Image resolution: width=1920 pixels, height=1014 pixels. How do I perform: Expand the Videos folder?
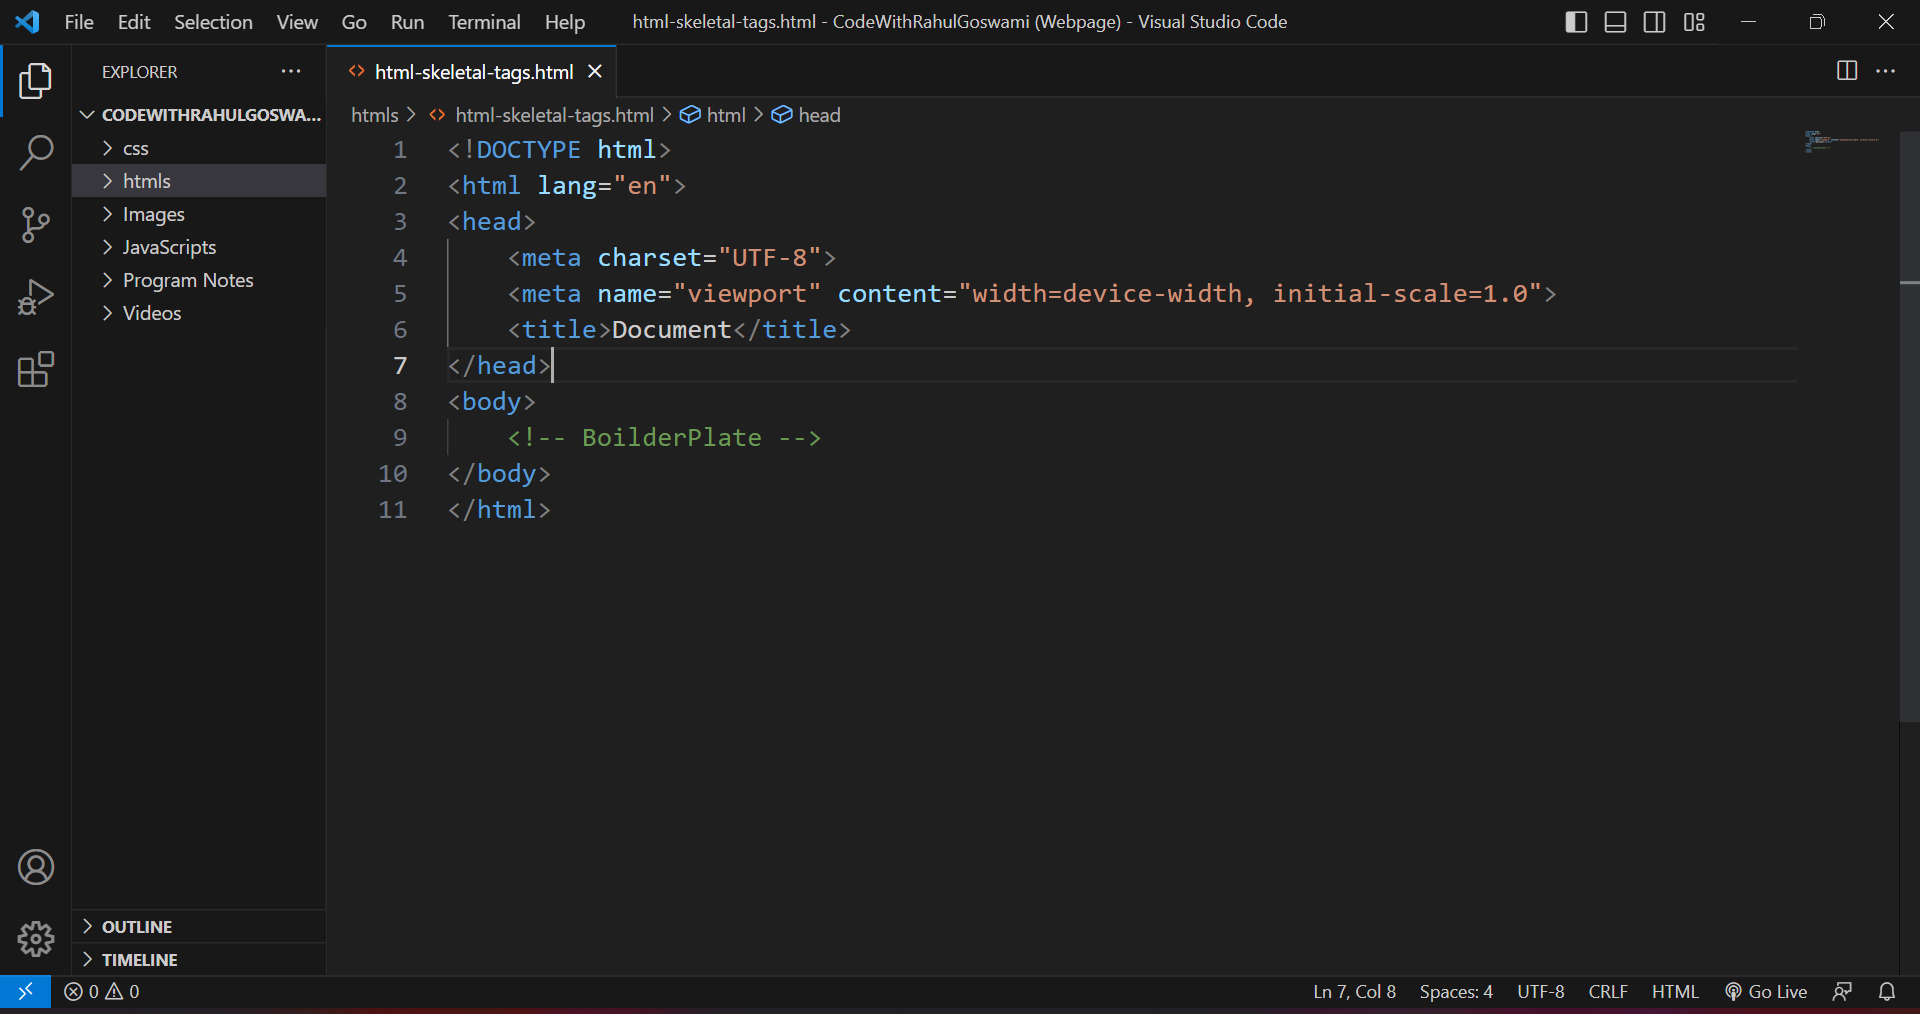[199, 313]
